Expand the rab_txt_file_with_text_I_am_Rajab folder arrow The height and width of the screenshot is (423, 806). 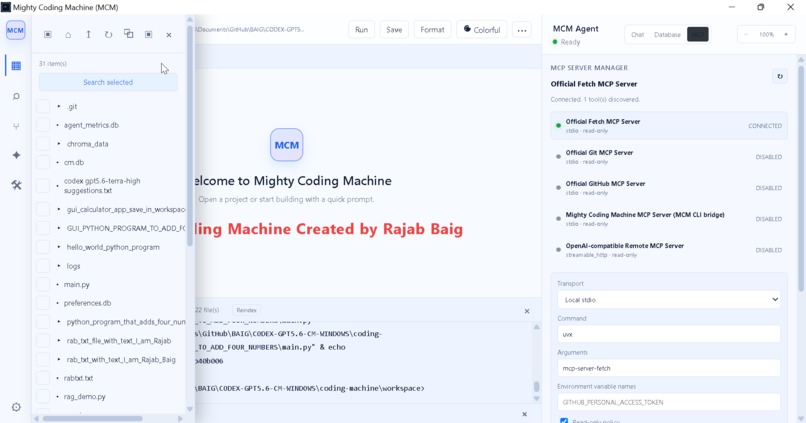click(59, 341)
